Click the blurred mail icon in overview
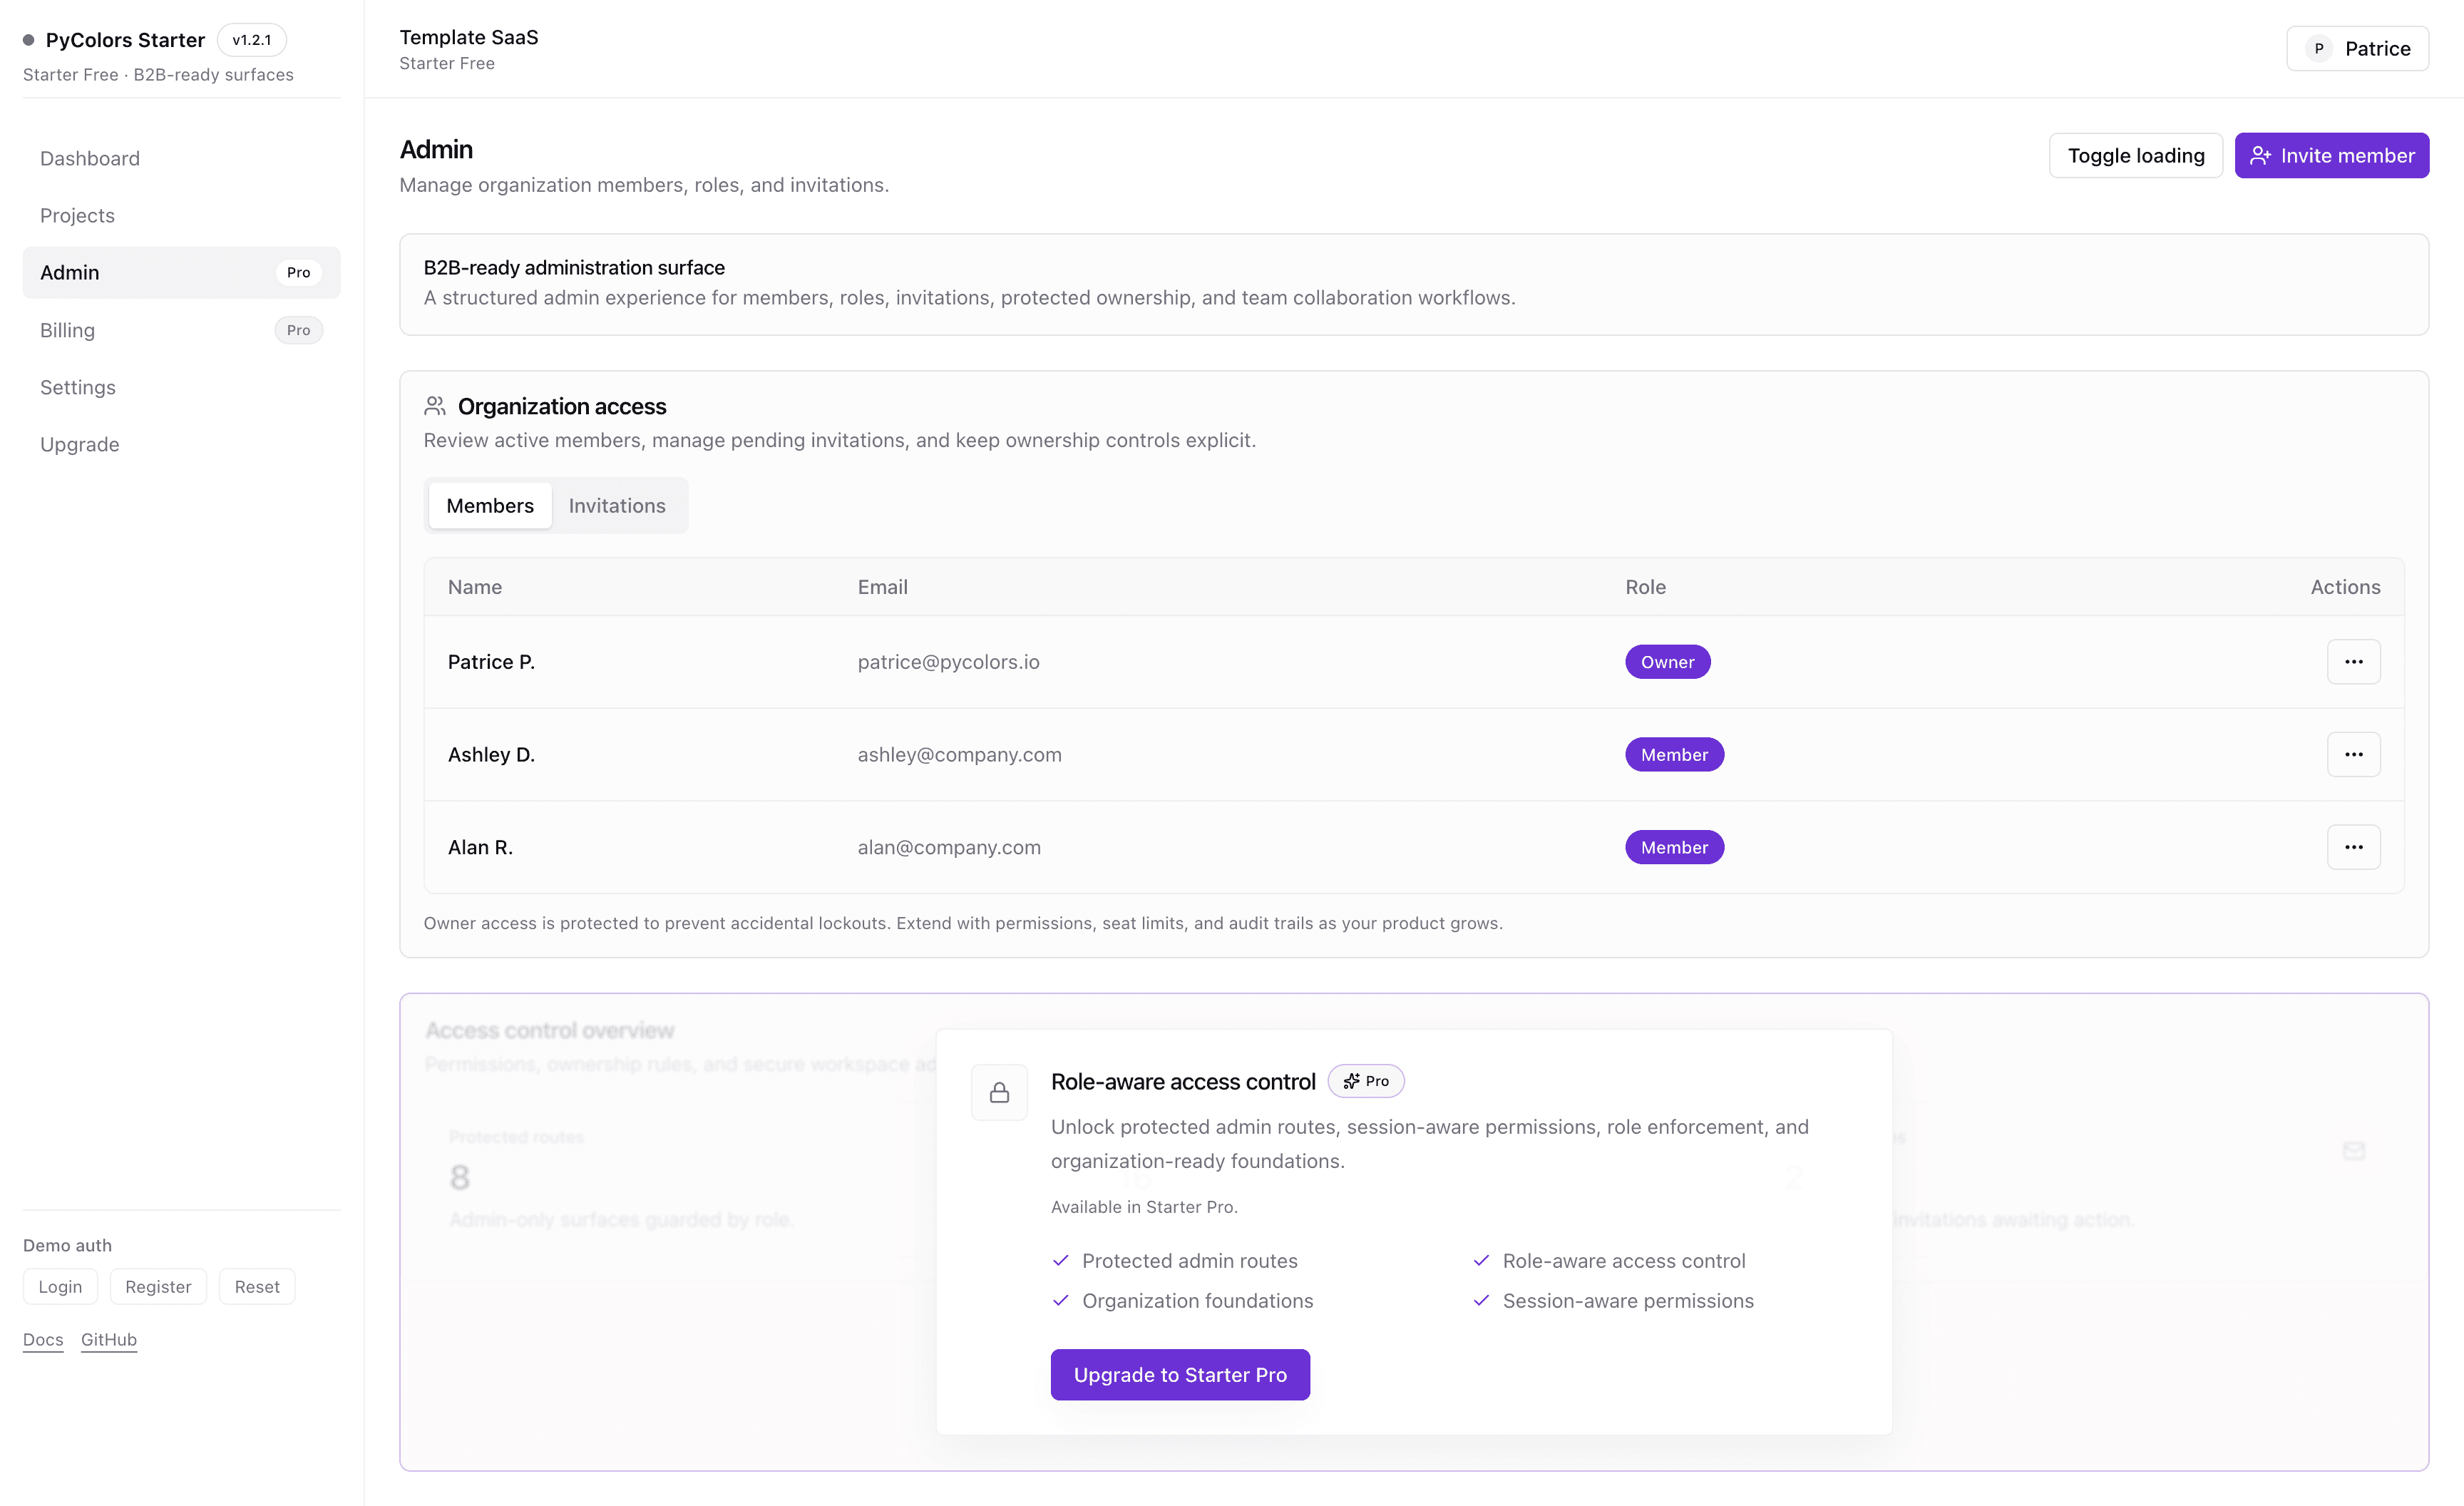Viewport: 2464px width, 1506px height. coord(2354,1150)
